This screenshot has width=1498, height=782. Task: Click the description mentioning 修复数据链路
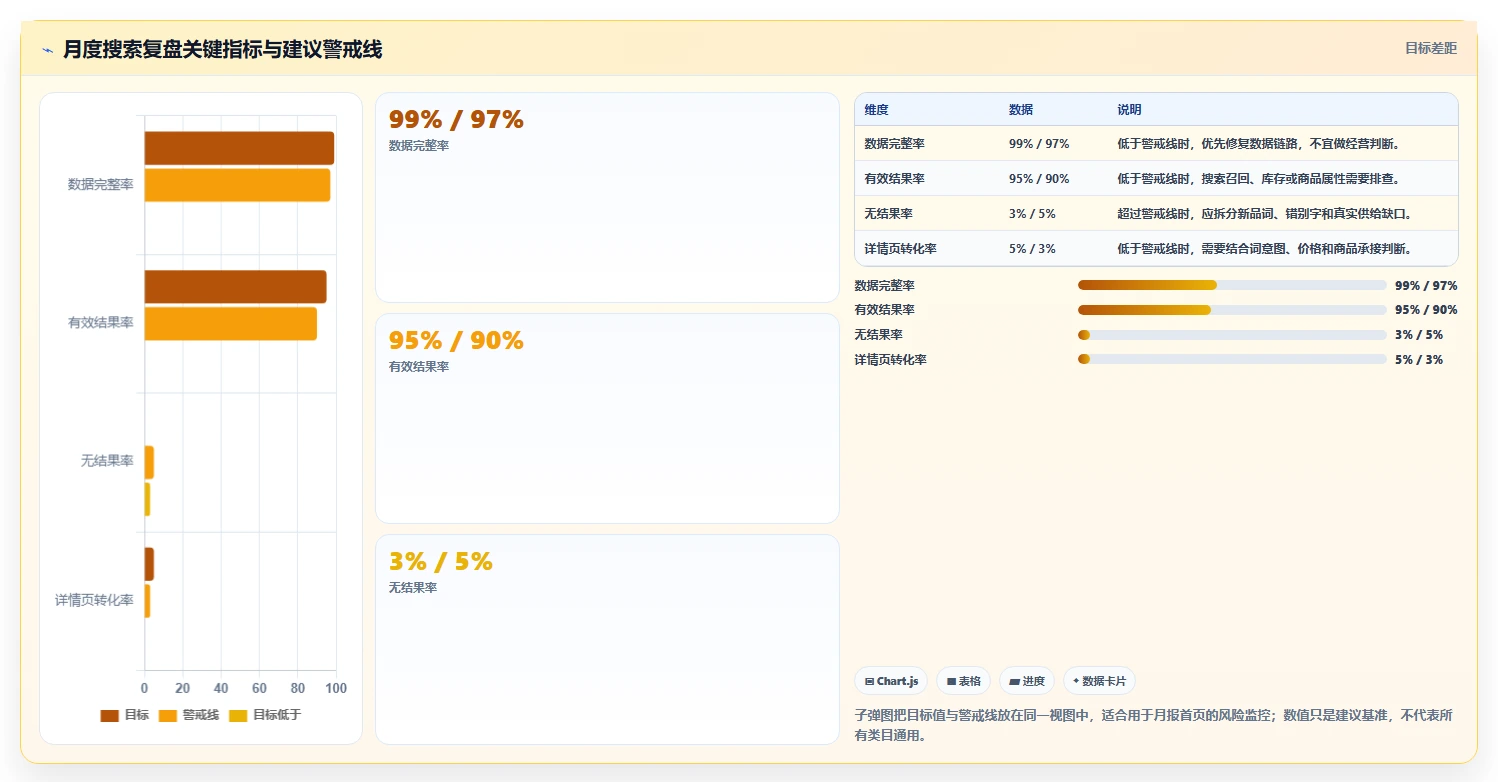[x=1258, y=144]
